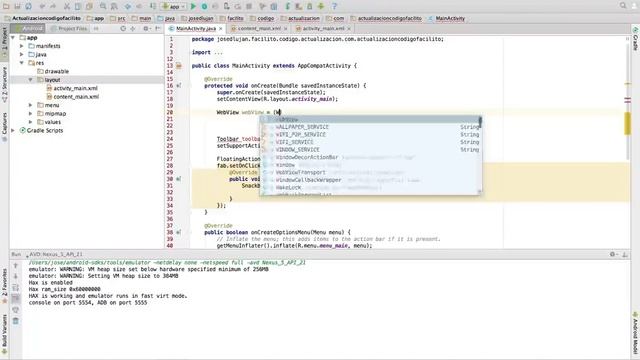Click the Save All toolbar icon

(x=17, y=6)
